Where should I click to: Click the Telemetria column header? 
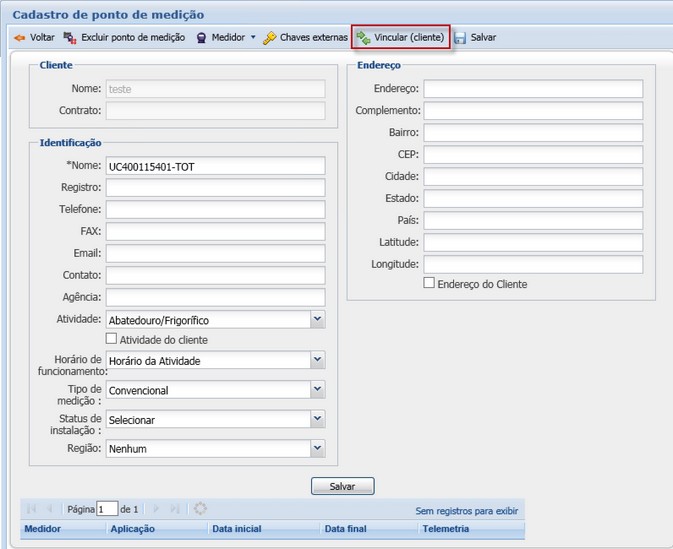tap(446, 529)
